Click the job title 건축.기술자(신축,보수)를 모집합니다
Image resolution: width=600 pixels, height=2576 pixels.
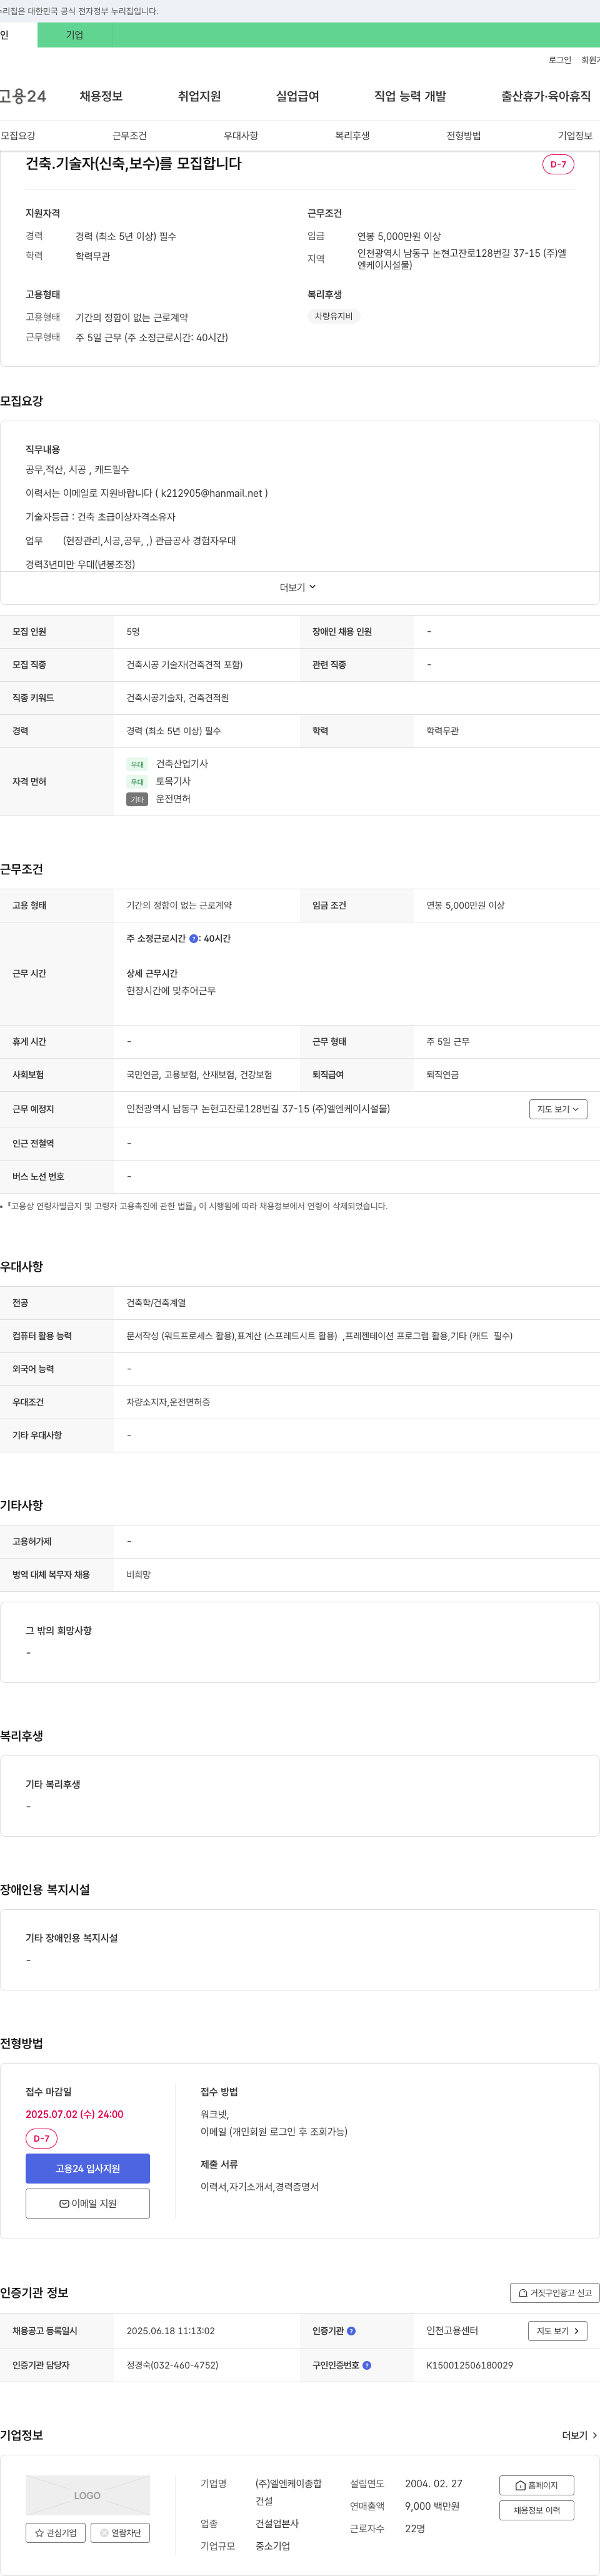(133, 163)
